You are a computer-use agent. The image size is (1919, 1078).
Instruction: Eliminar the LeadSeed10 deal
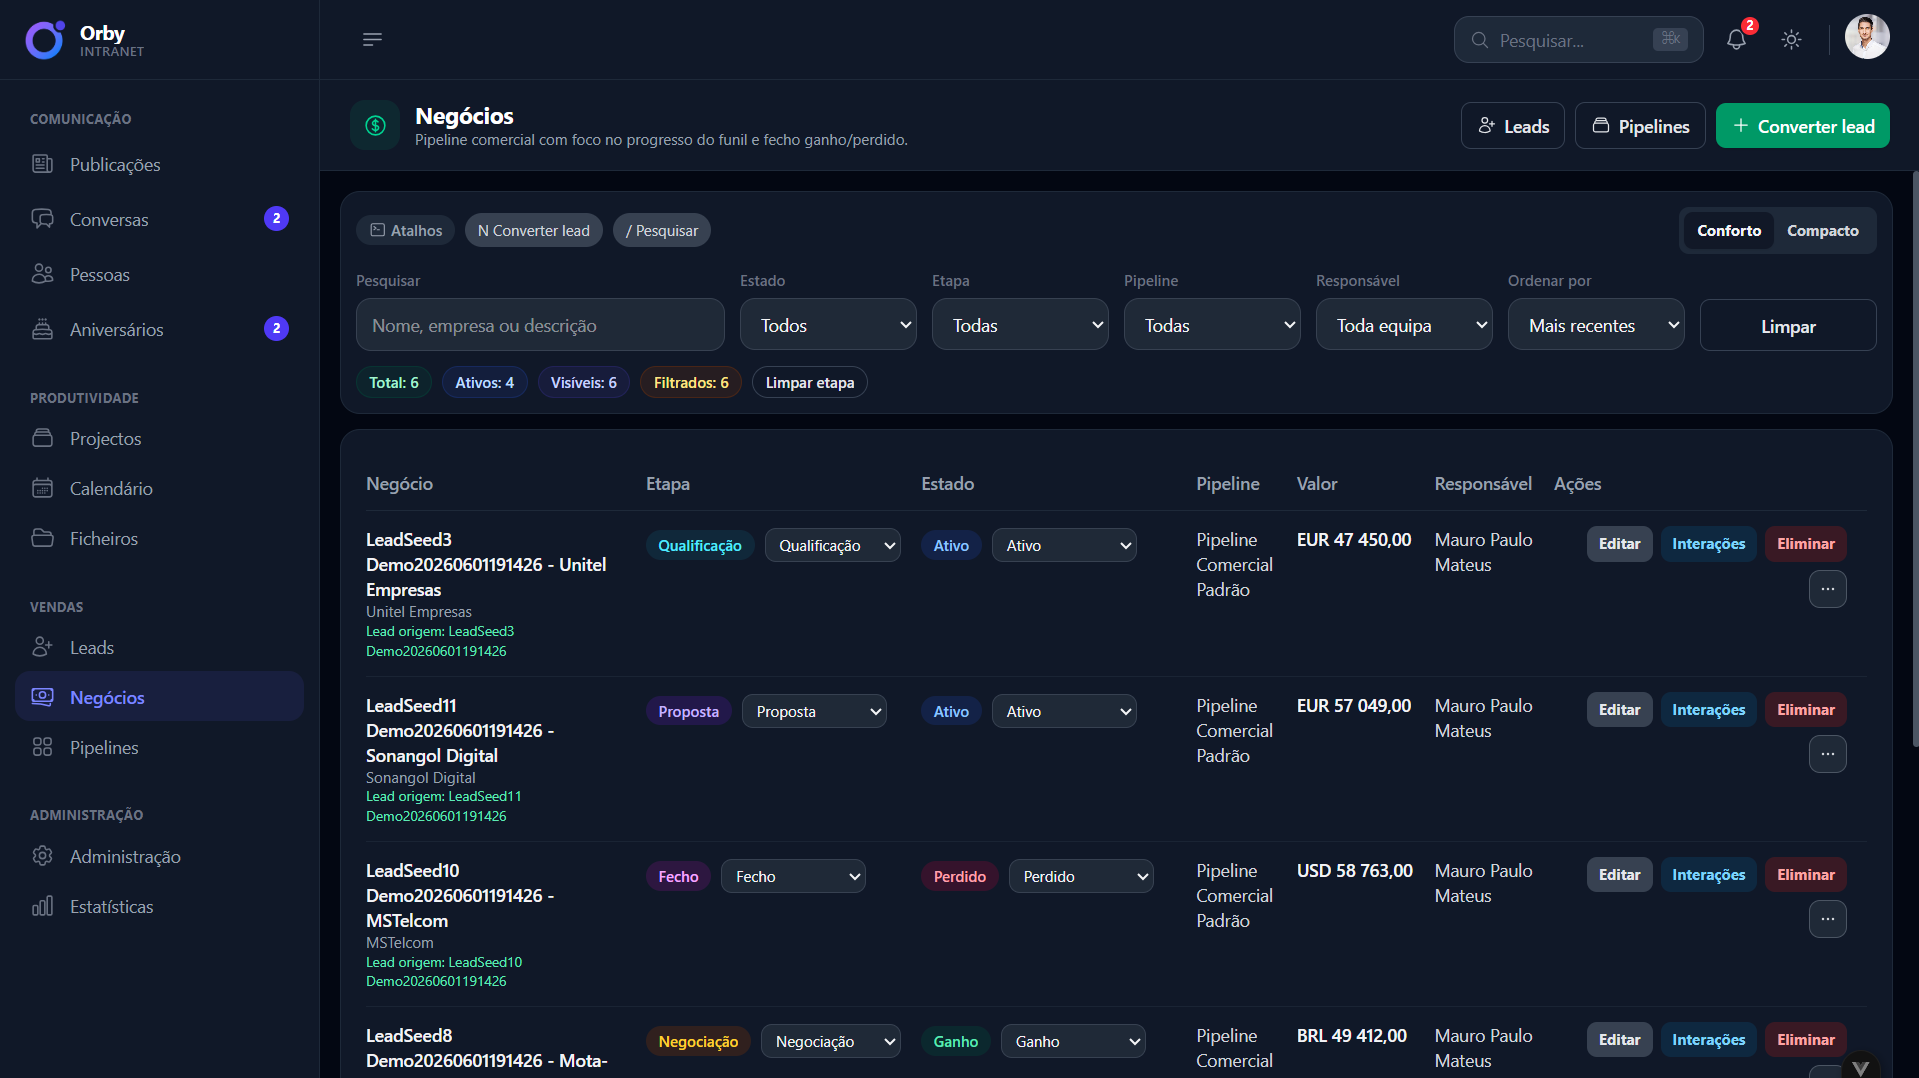click(x=1805, y=875)
